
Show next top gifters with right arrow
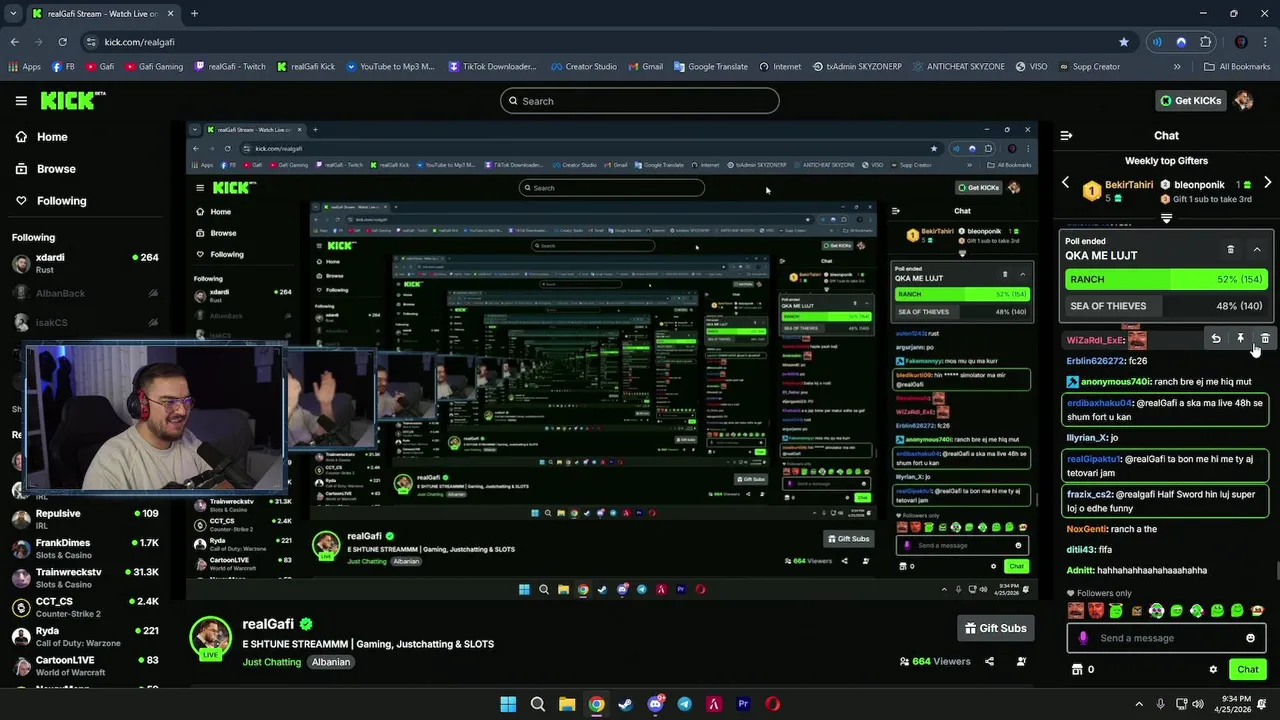point(1267,183)
